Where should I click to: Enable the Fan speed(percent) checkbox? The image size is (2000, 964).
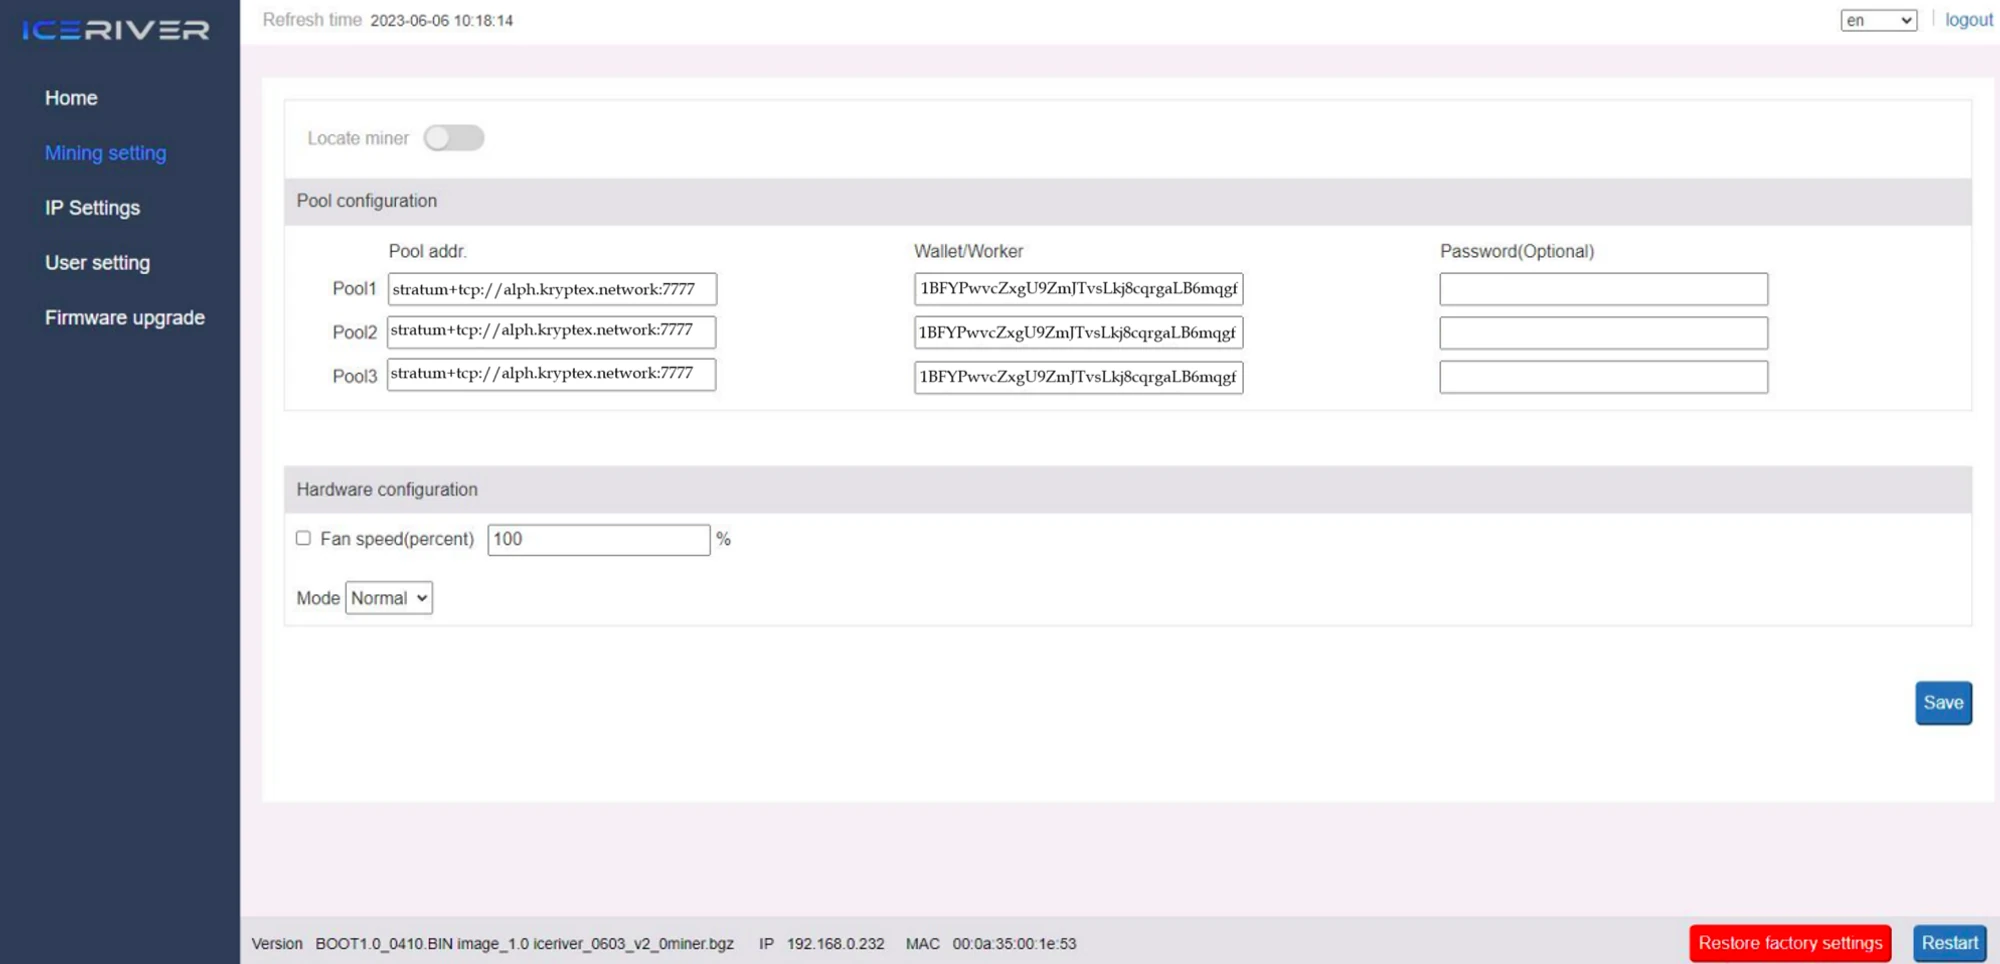303,538
